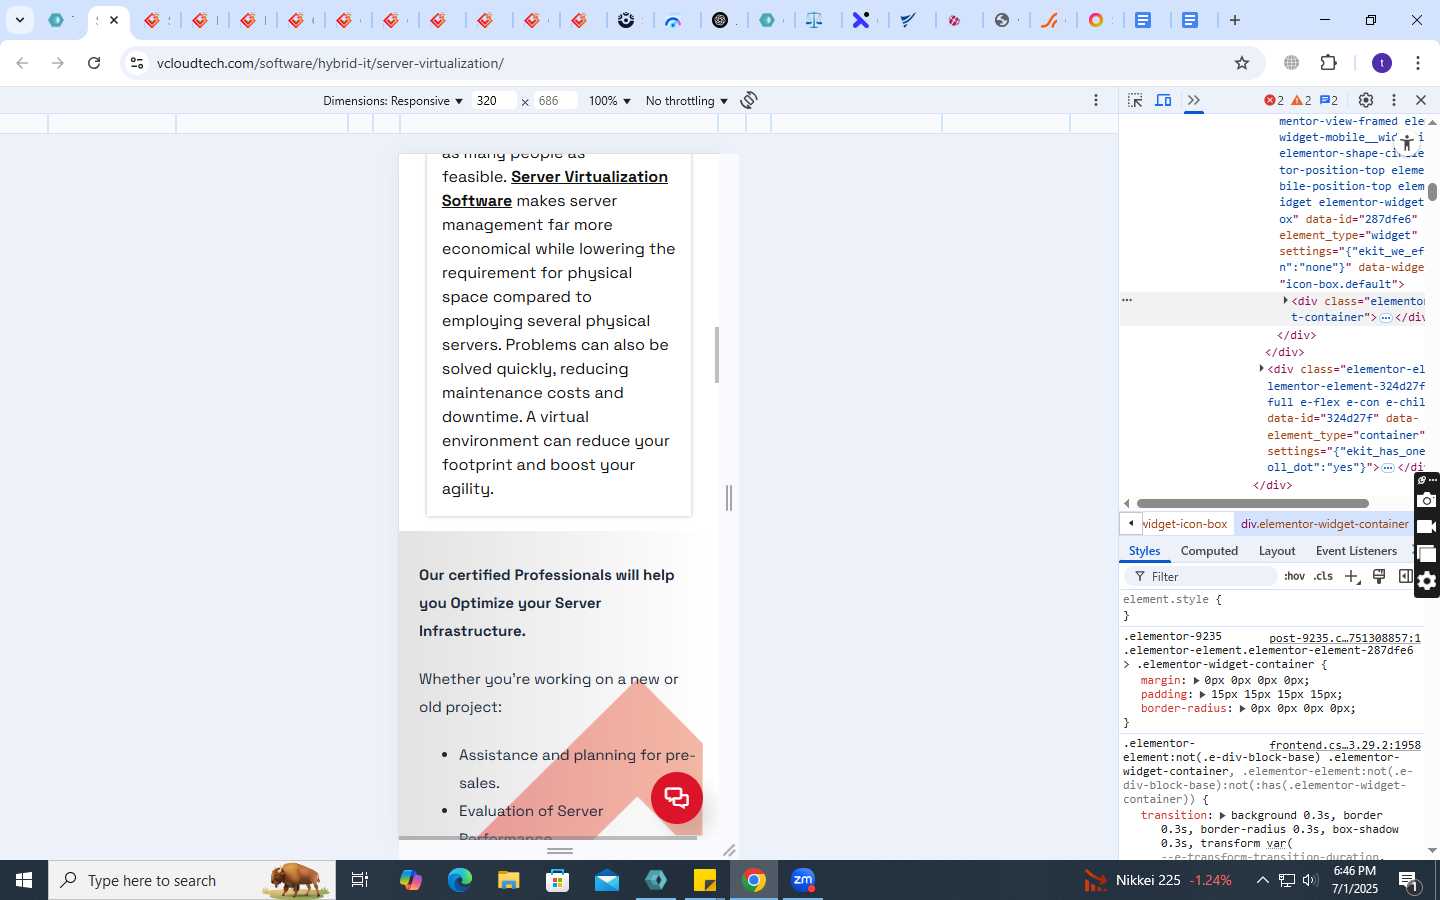Expand the border-radius shorthand property
This screenshot has height=900, width=1440.
pos(1243,708)
